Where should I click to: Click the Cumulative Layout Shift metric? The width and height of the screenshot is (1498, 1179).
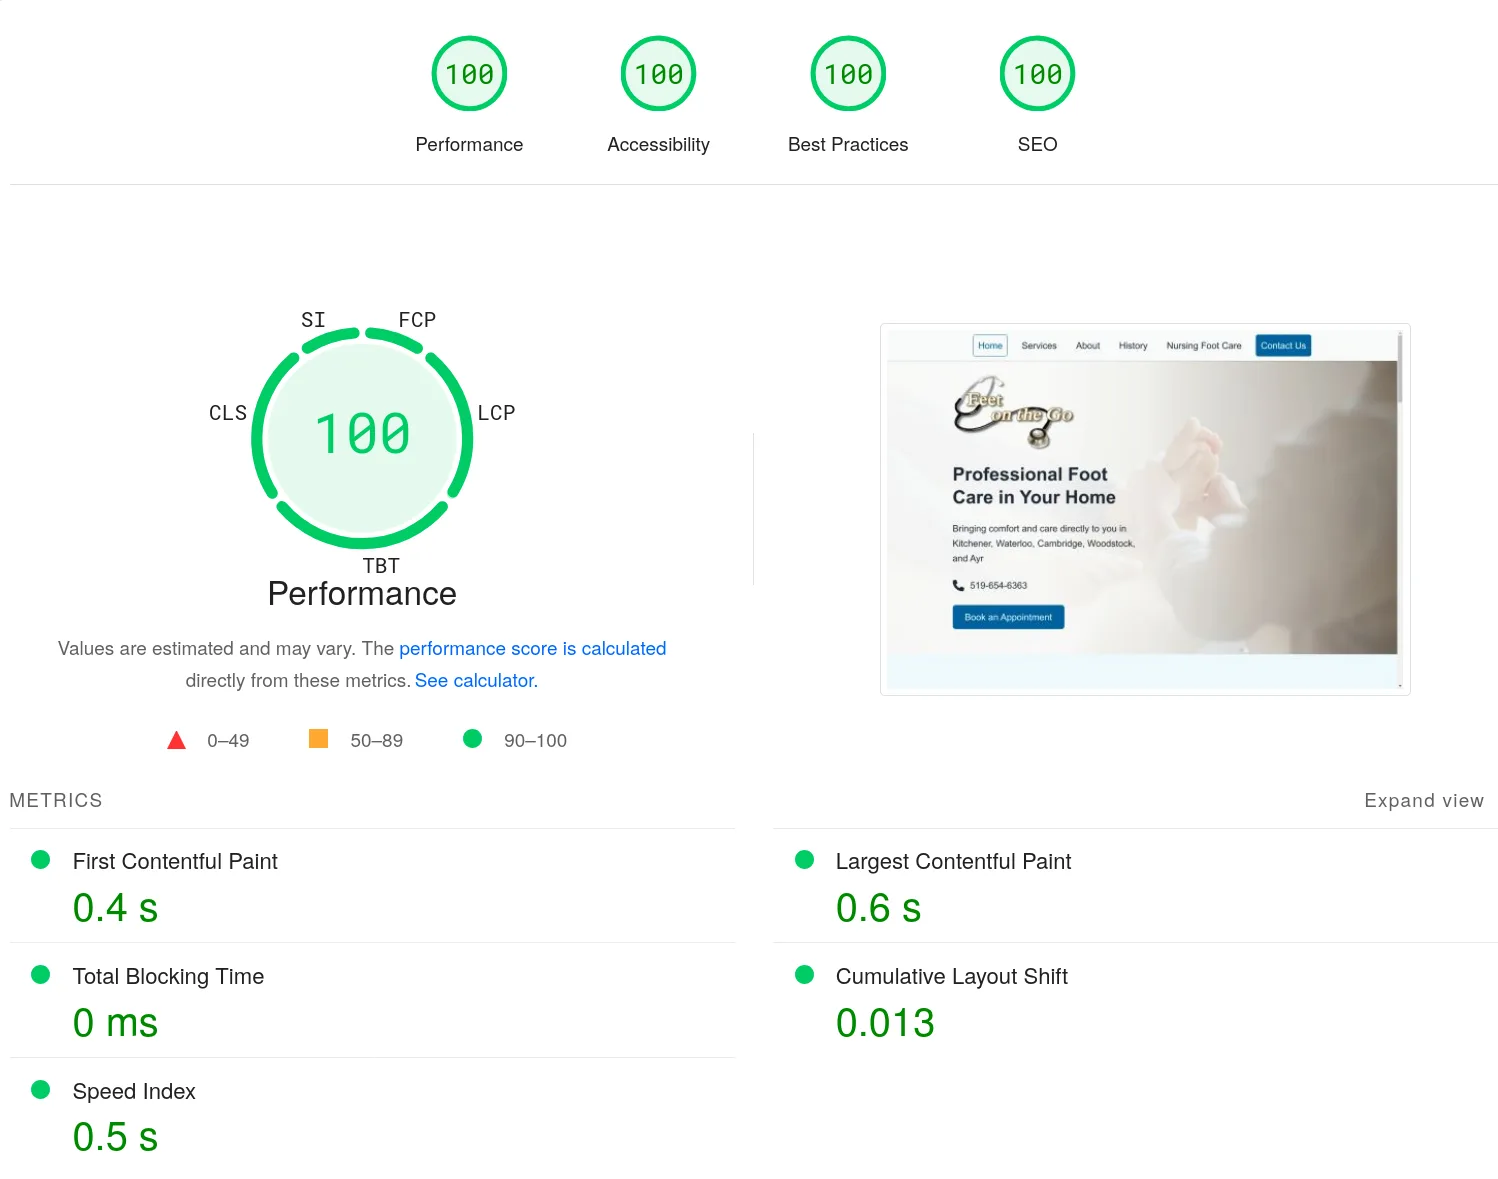1135,1001
